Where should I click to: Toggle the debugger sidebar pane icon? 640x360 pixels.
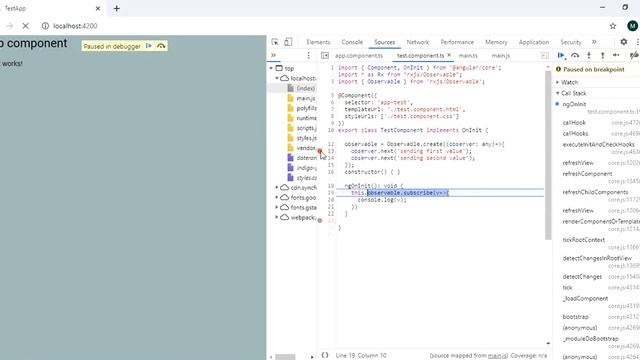(x=544, y=56)
